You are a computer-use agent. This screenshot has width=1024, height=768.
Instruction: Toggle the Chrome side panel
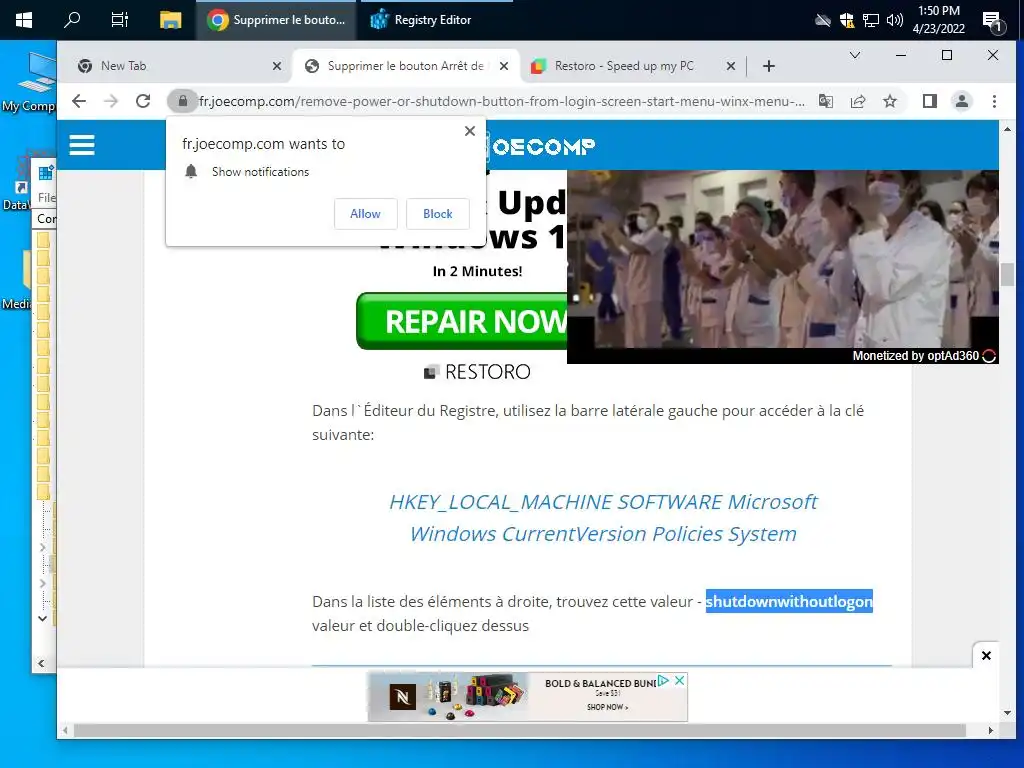click(x=929, y=101)
